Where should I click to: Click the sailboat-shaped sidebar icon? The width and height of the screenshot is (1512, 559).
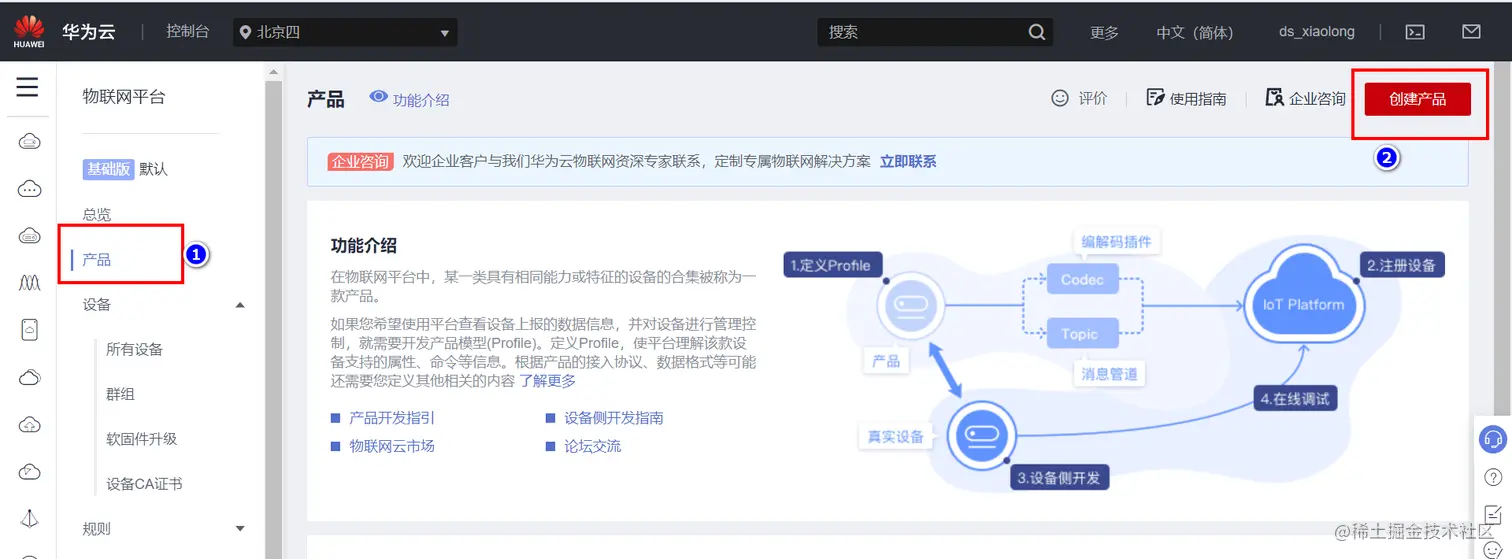29,518
